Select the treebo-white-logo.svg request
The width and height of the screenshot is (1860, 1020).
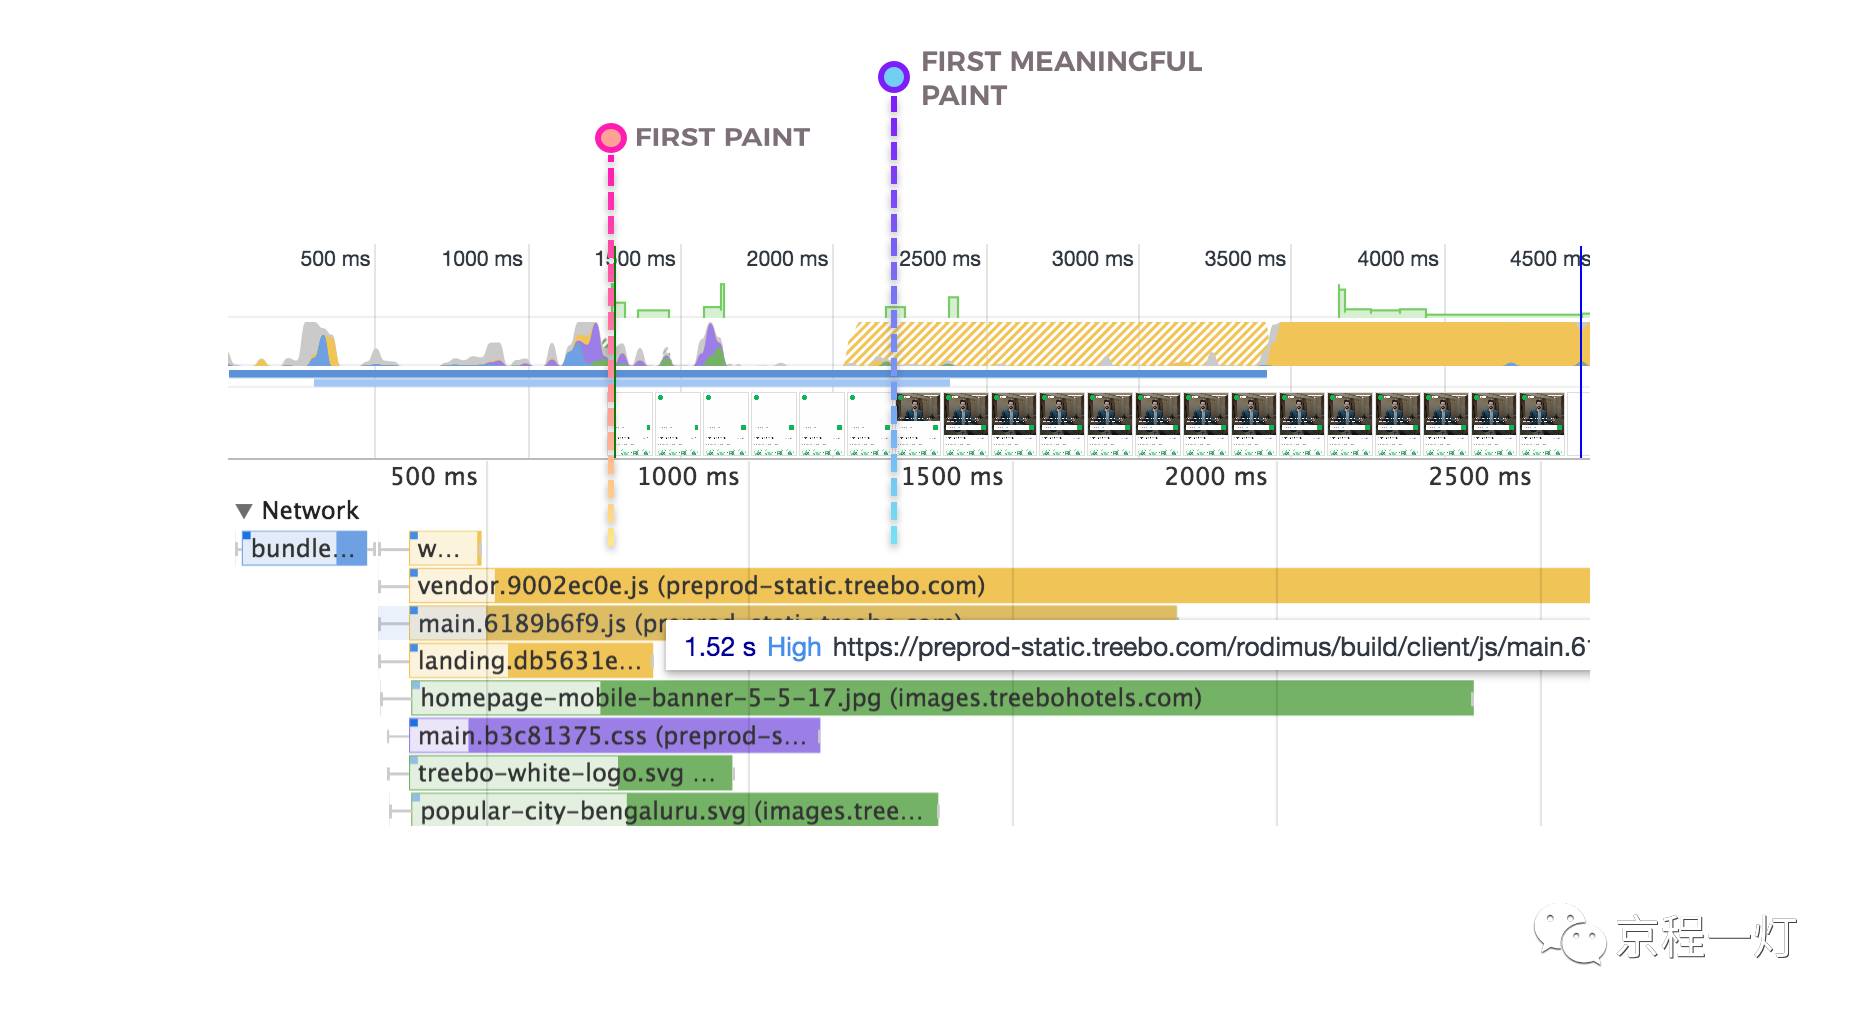point(571,773)
